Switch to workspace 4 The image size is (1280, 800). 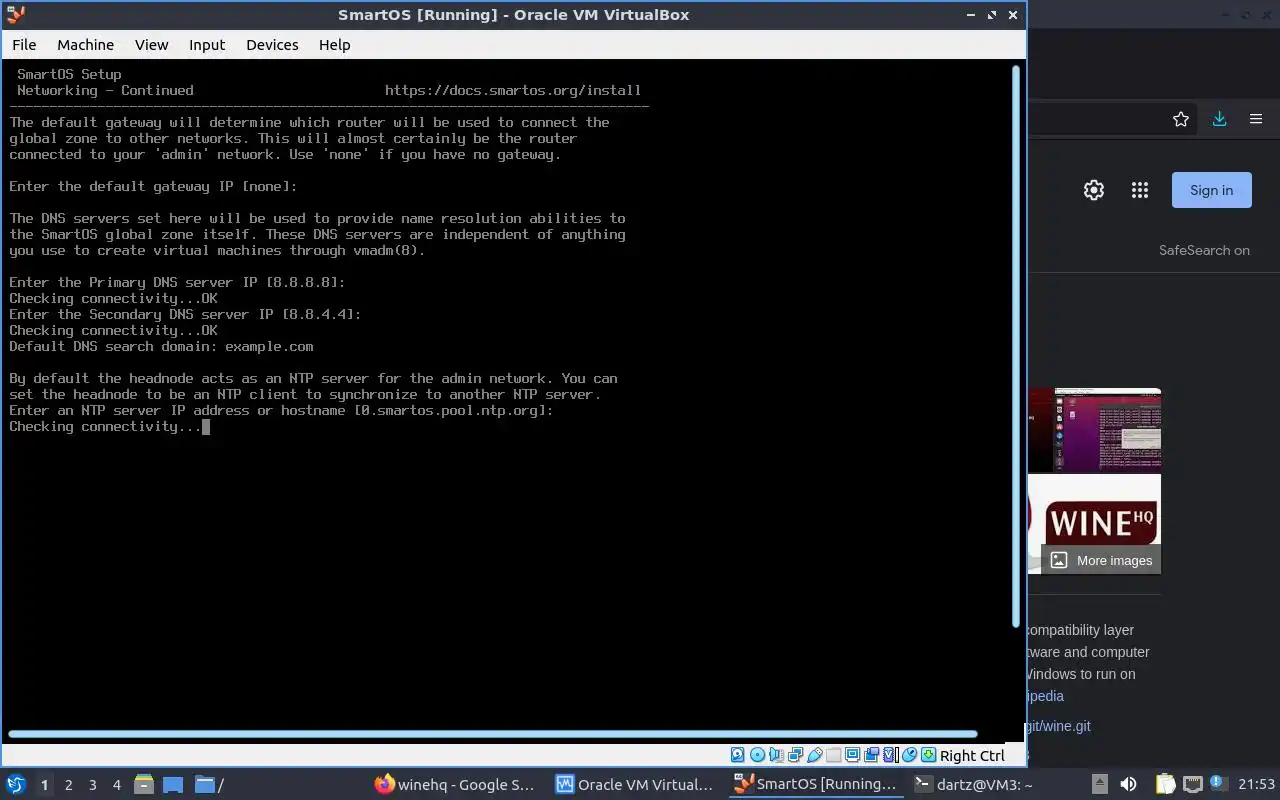coord(116,785)
